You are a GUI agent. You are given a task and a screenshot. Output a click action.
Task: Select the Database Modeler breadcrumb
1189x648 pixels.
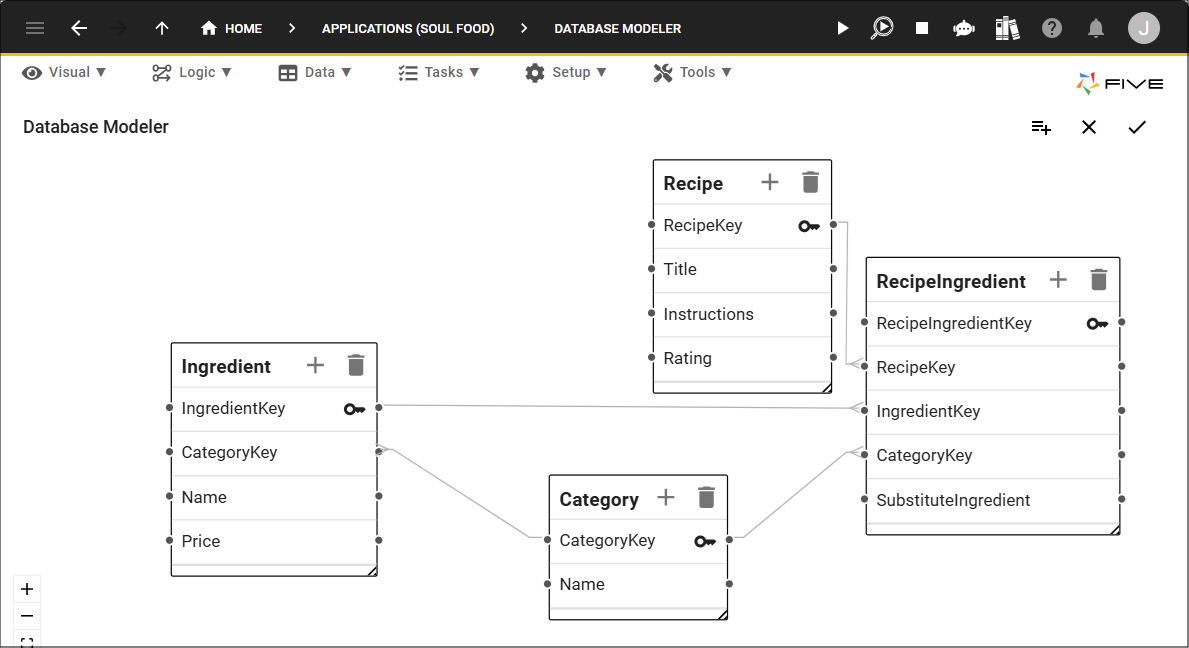[617, 29]
